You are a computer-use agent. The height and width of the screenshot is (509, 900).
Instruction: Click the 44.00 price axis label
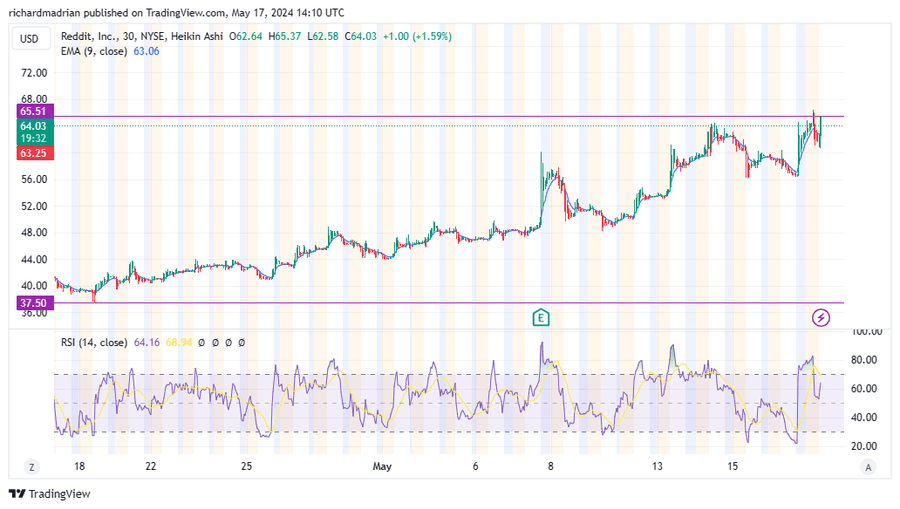click(x=34, y=259)
